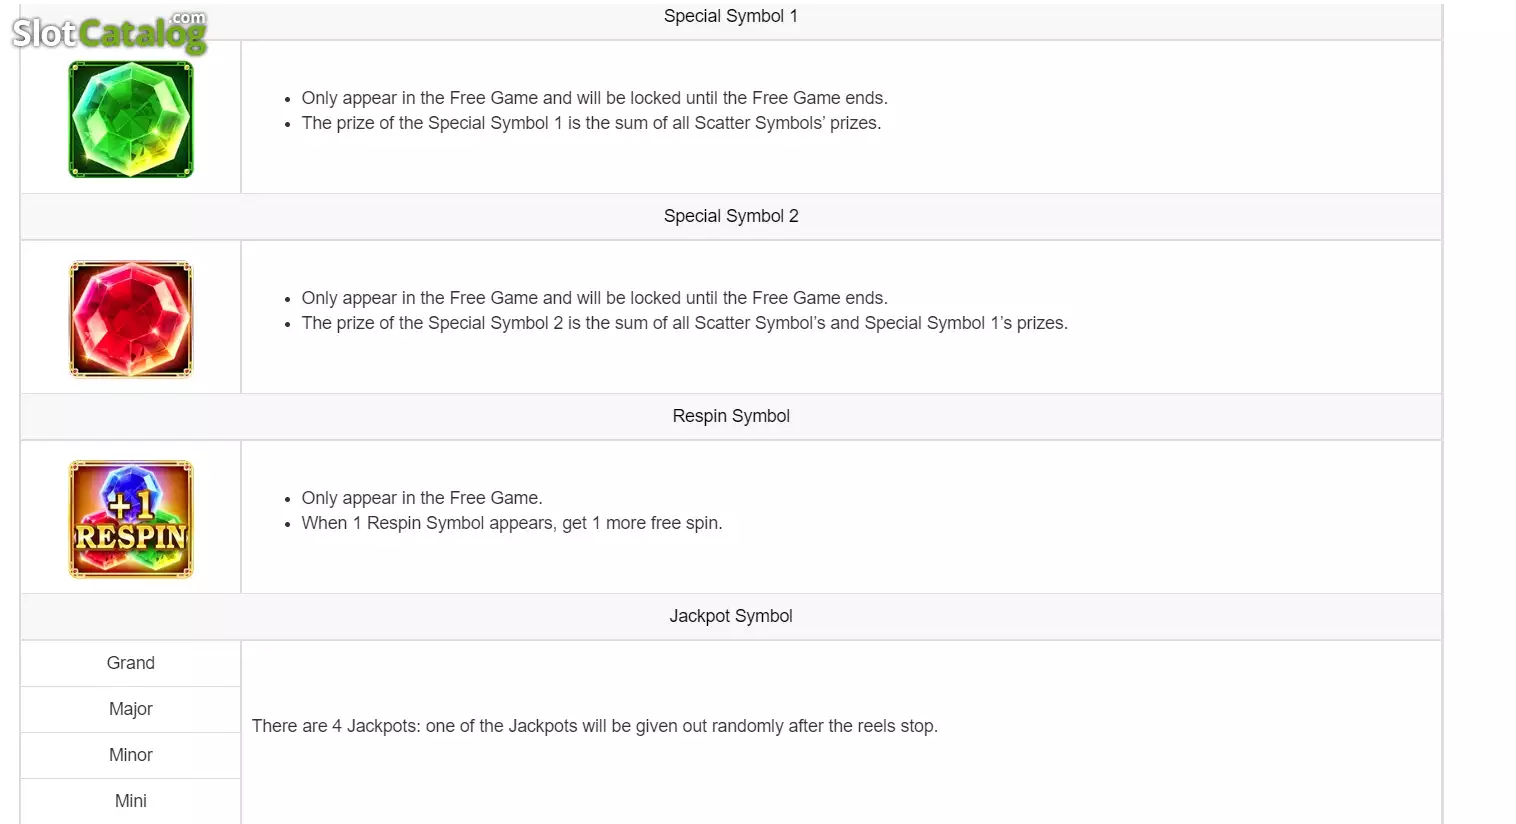The image size is (1516, 824).
Task: Click Special Symbol 2 'locked until Free Game ends' bullet
Action: 594,298
